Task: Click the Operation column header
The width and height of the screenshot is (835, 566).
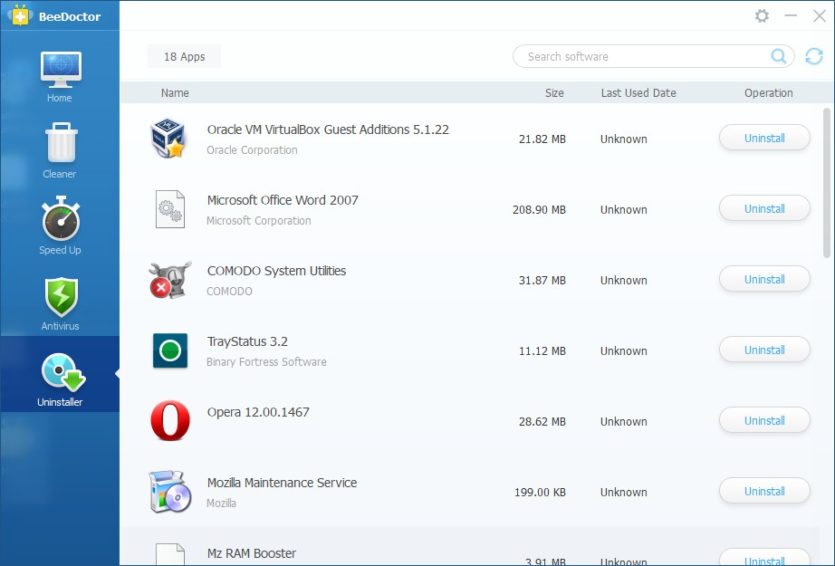Action: [768, 93]
